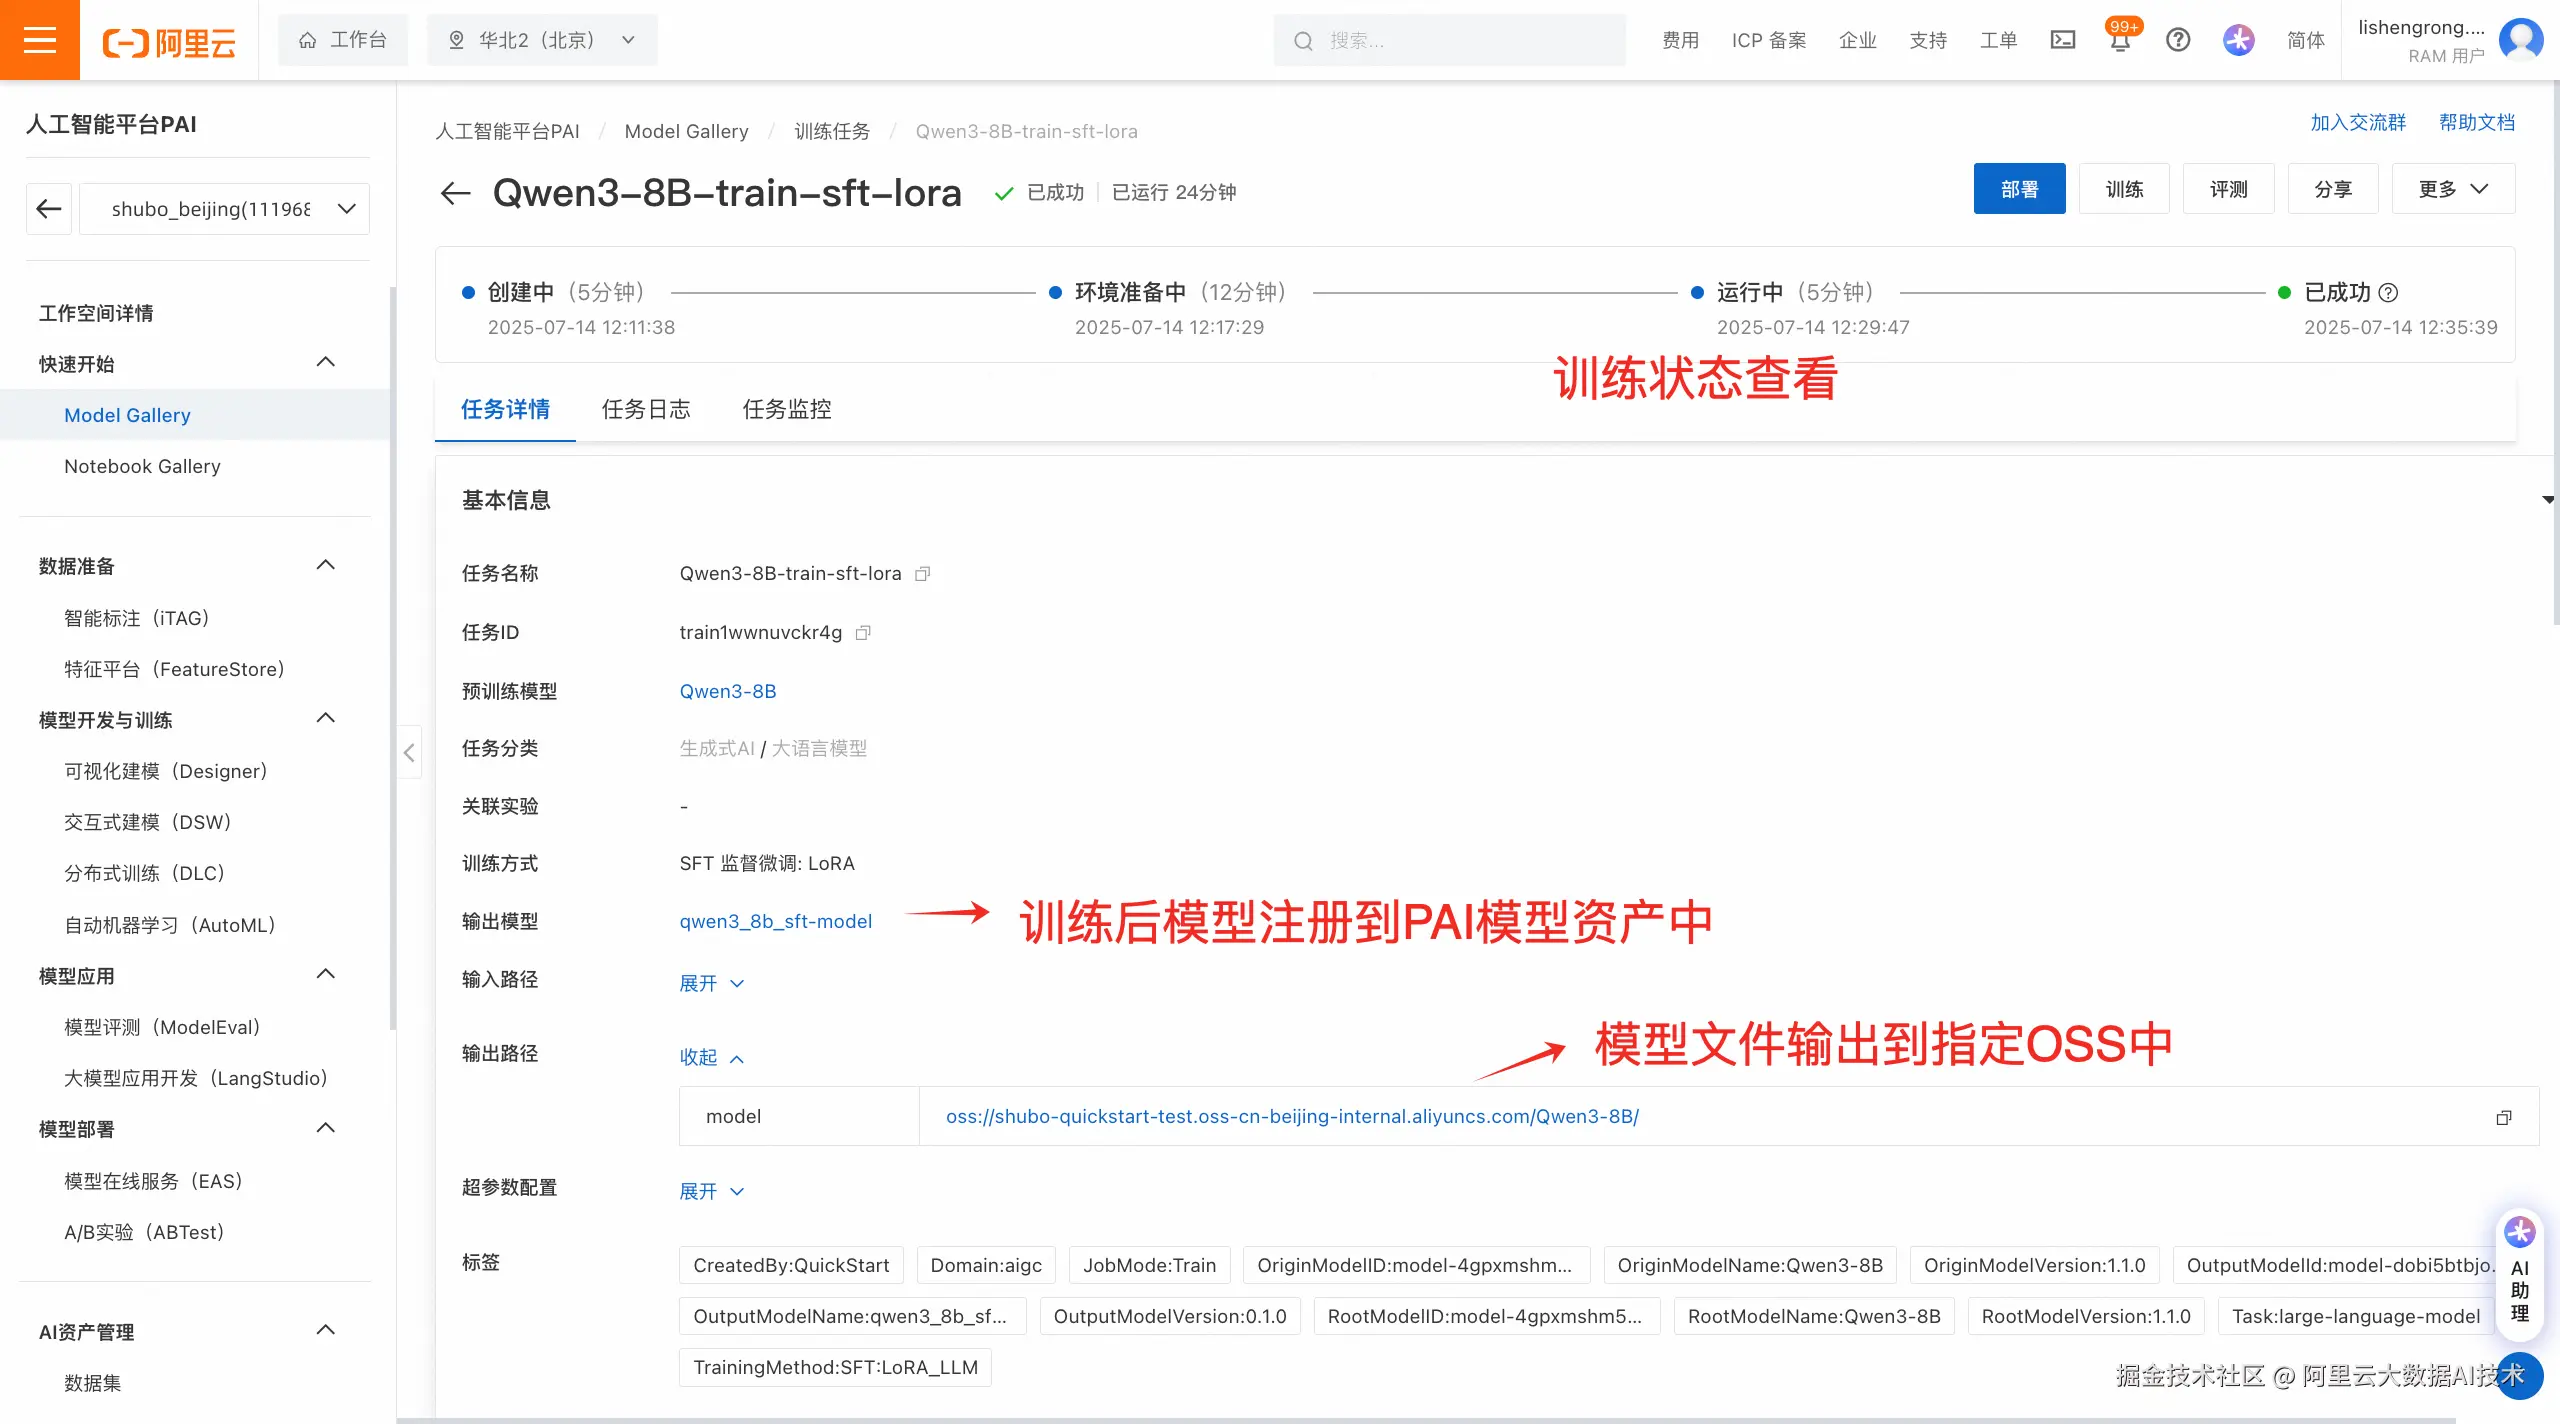Switch to the 任务日志 tab
Image resolution: width=2560 pixels, height=1424 pixels.
646,409
